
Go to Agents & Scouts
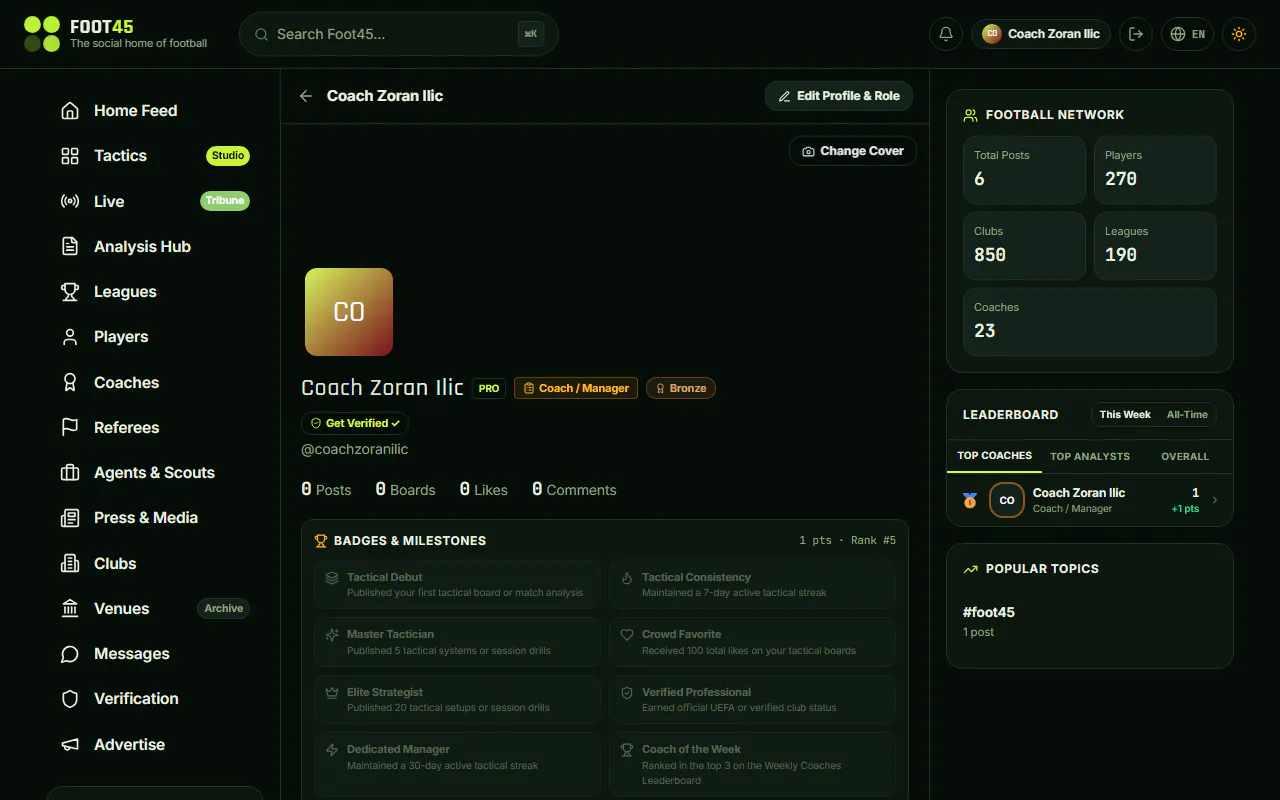coord(155,473)
